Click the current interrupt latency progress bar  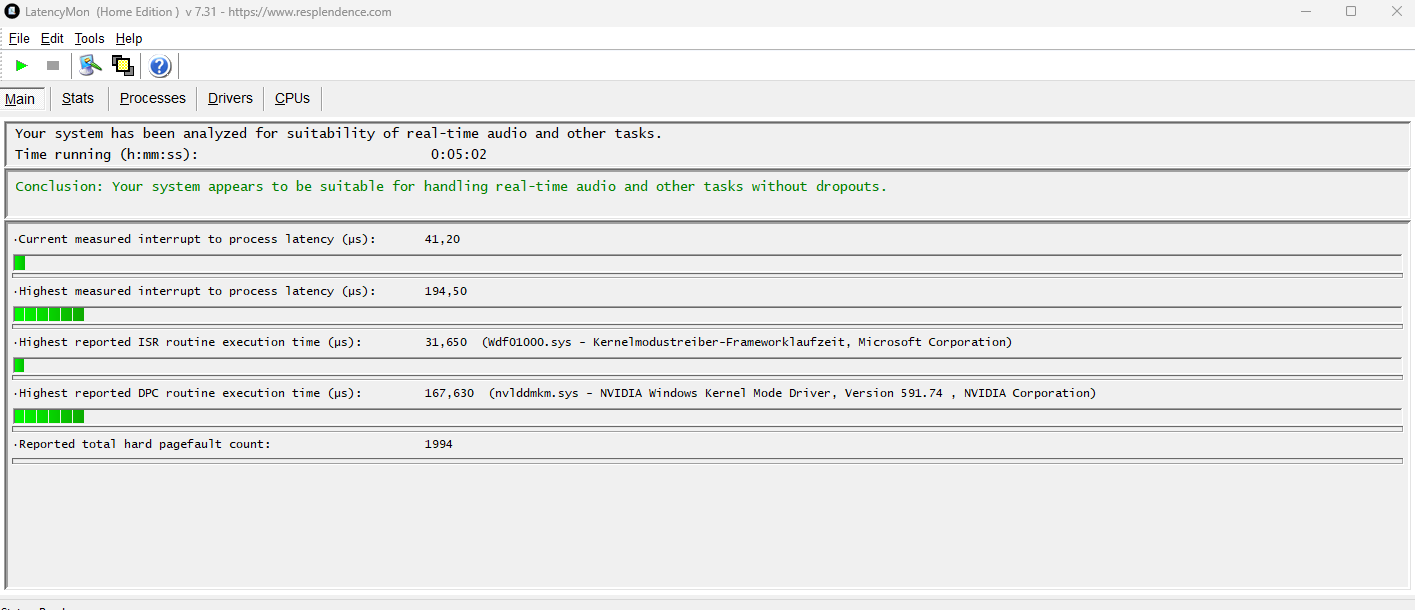(707, 263)
